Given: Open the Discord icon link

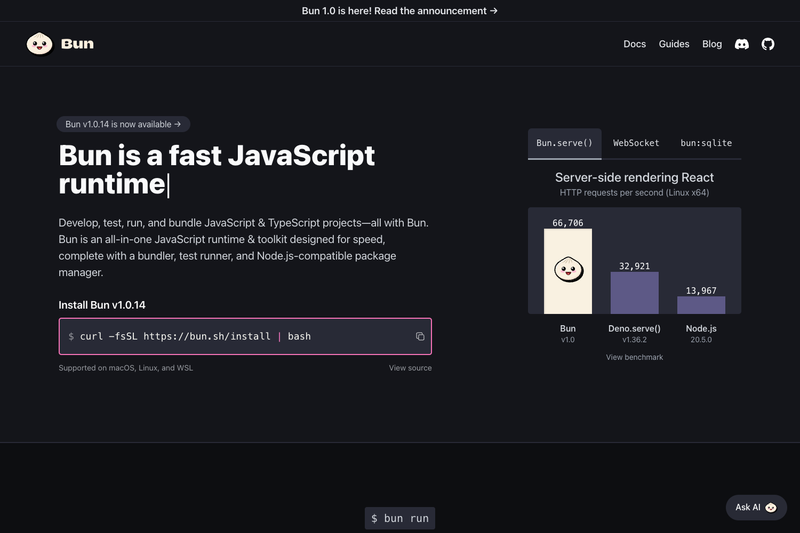Looking at the screenshot, I should (741, 44).
